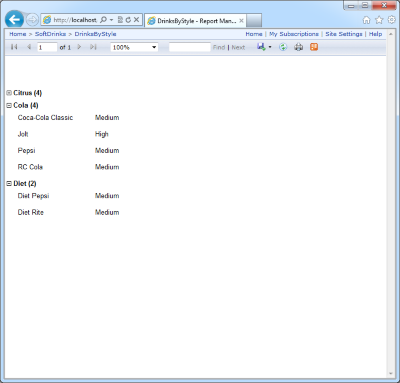Screen dimensions: 400x383
Task: Click the Find text search box
Action: pyautogui.click(x=190, y=47)
